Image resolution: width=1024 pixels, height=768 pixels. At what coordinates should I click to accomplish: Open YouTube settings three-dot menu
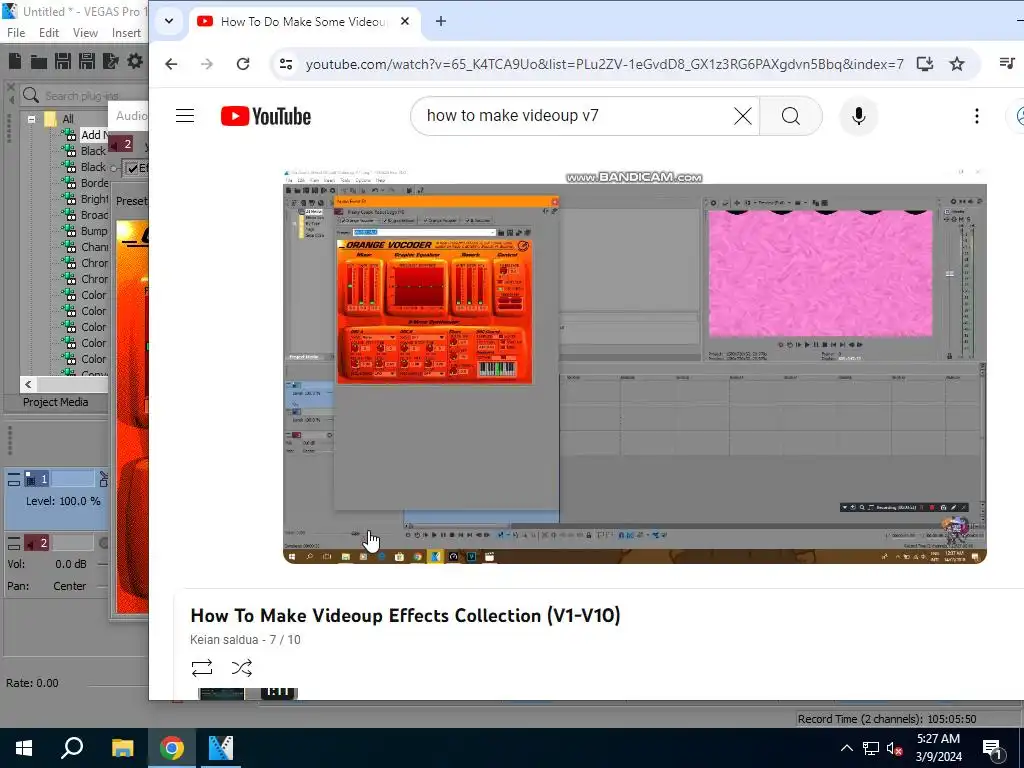coord(977,116)
